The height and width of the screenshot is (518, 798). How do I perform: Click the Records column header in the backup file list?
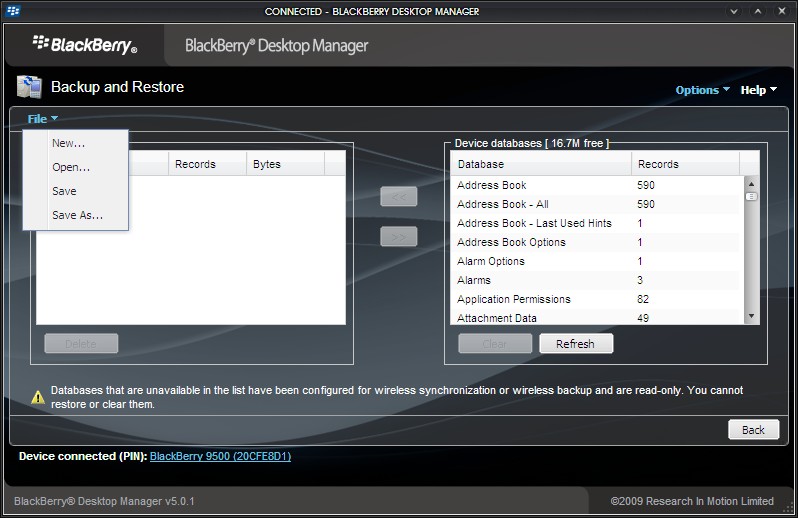(x=207, y=164)
